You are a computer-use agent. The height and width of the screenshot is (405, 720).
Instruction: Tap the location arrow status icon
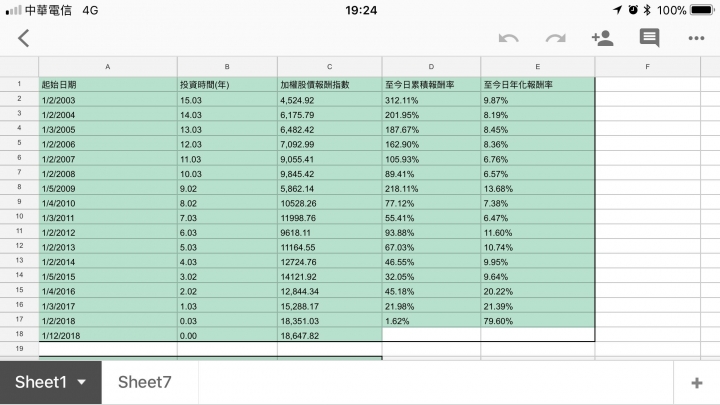pos(618,10)
